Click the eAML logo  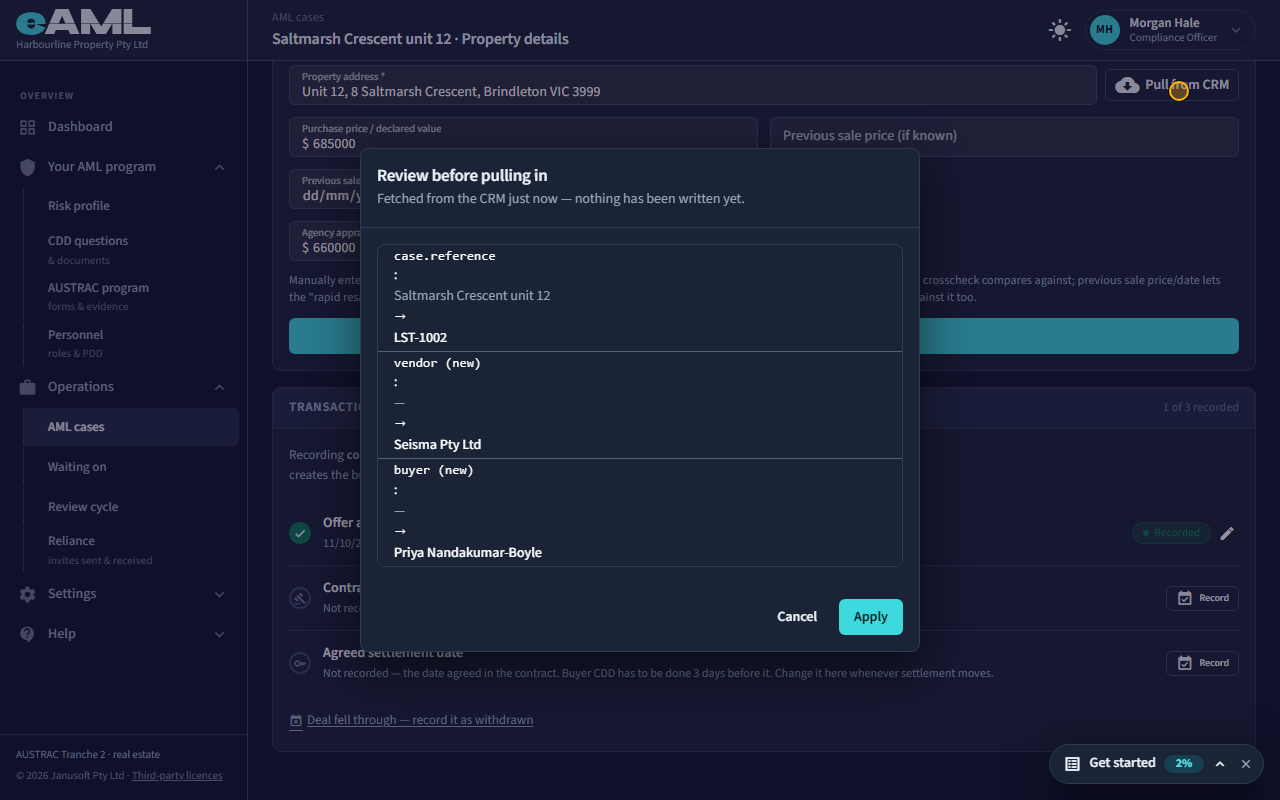[x=83, y=22]
